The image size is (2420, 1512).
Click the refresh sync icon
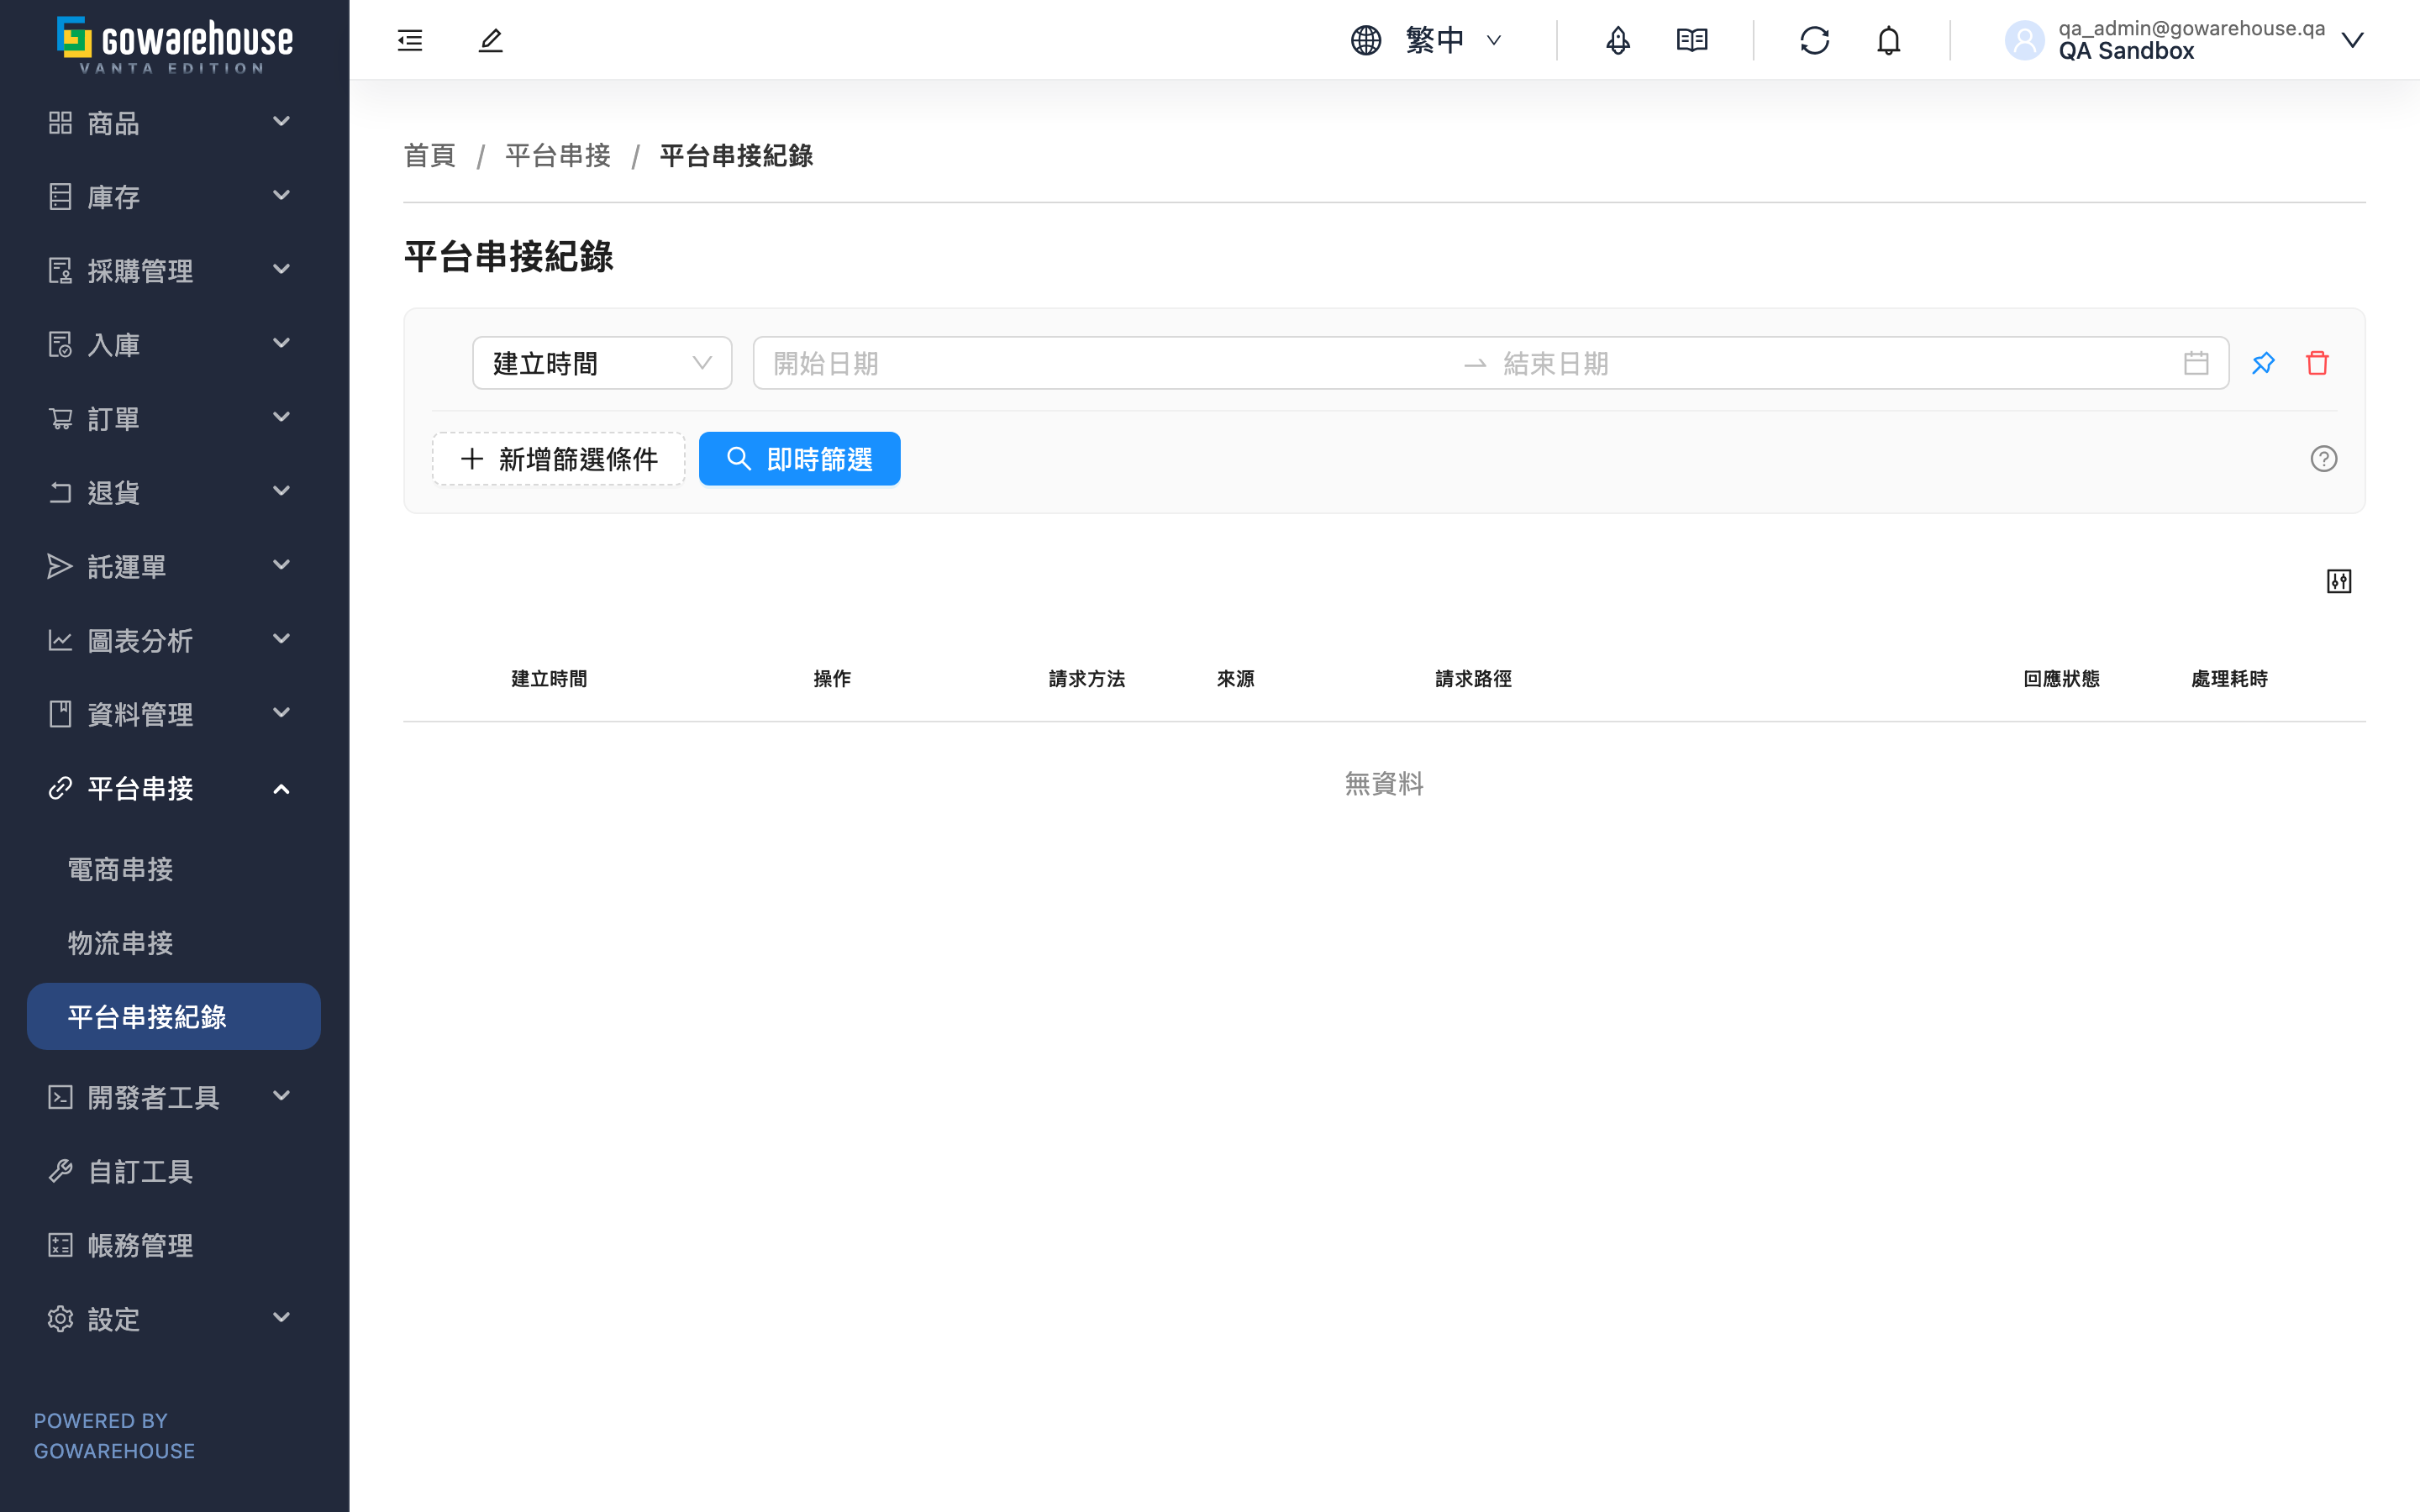(x=1814, y=40)
